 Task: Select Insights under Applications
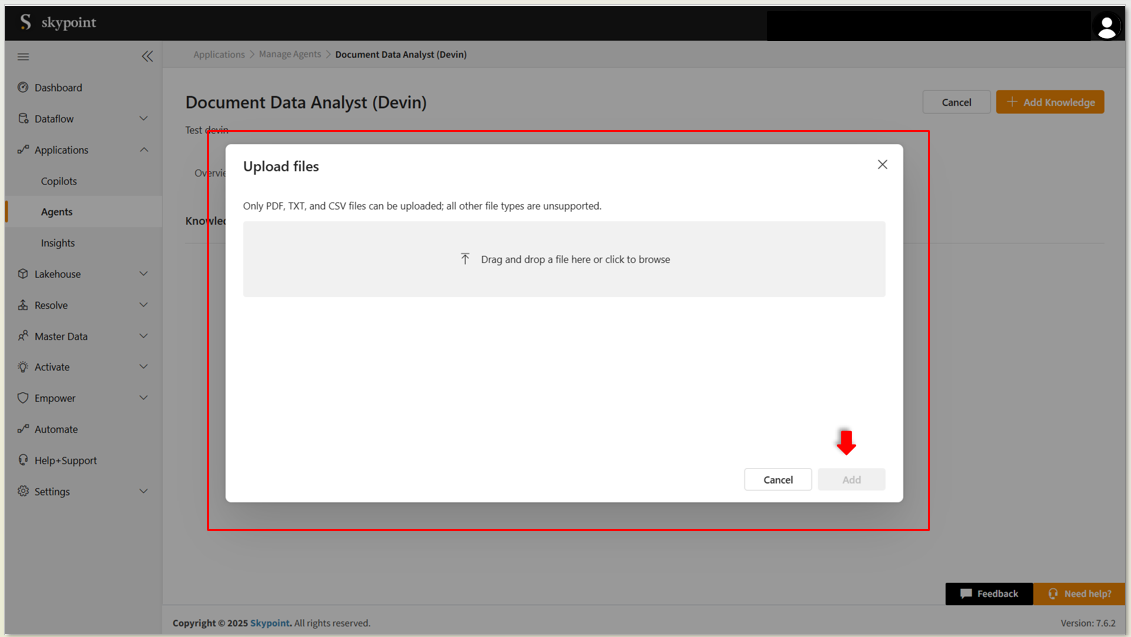(58, 243)
